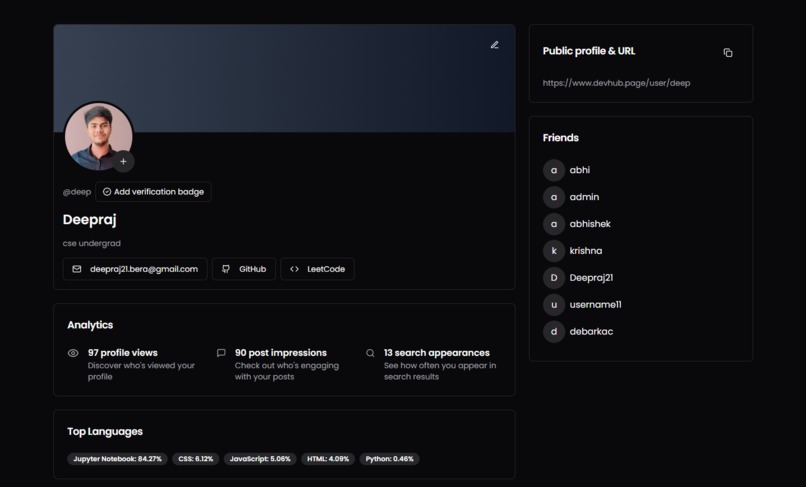
Task: Select the public URL https://www.devhub.page/user/deep
Action: tap(616, 83)
